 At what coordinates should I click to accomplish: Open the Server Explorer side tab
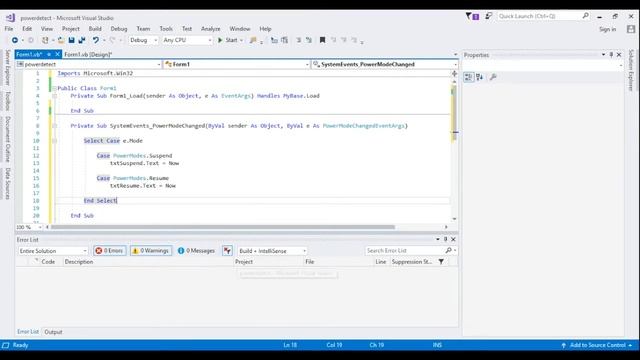coord(7,68)
